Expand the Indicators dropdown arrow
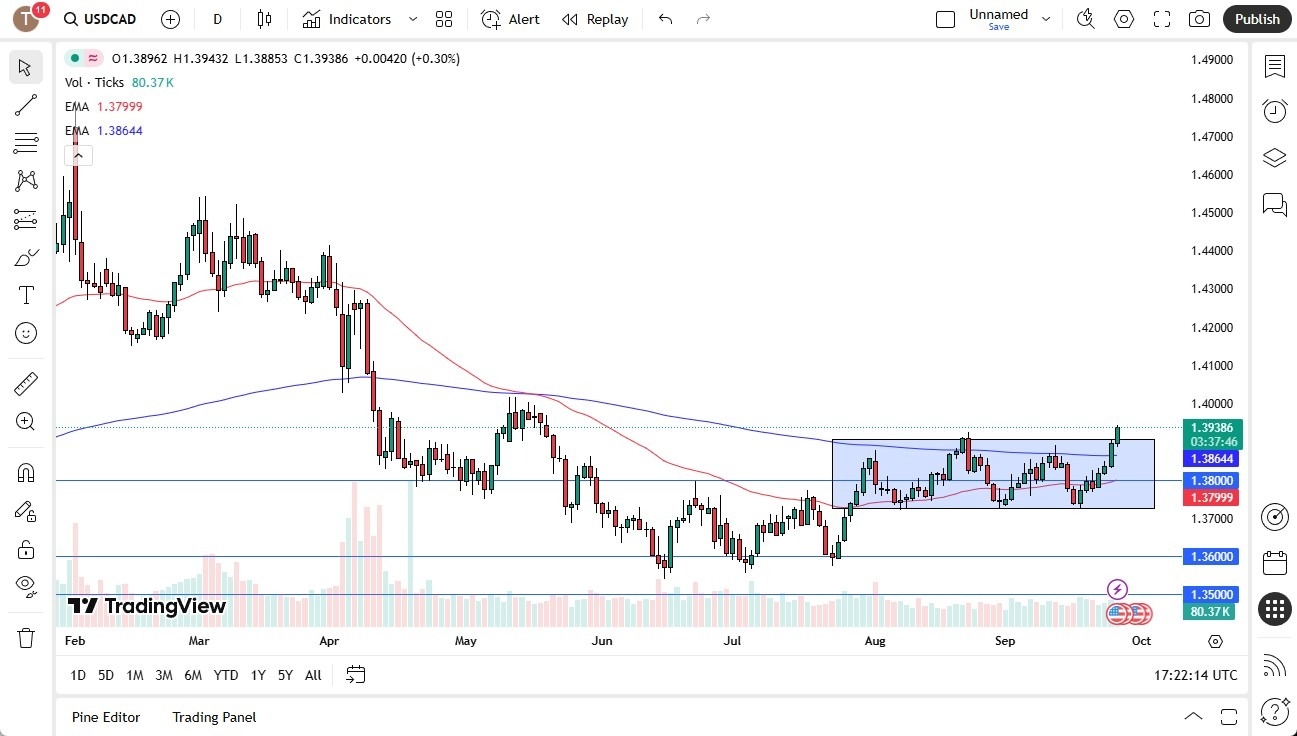The image size is (1297, 736). pyautogui.click(x=411, y=19)
